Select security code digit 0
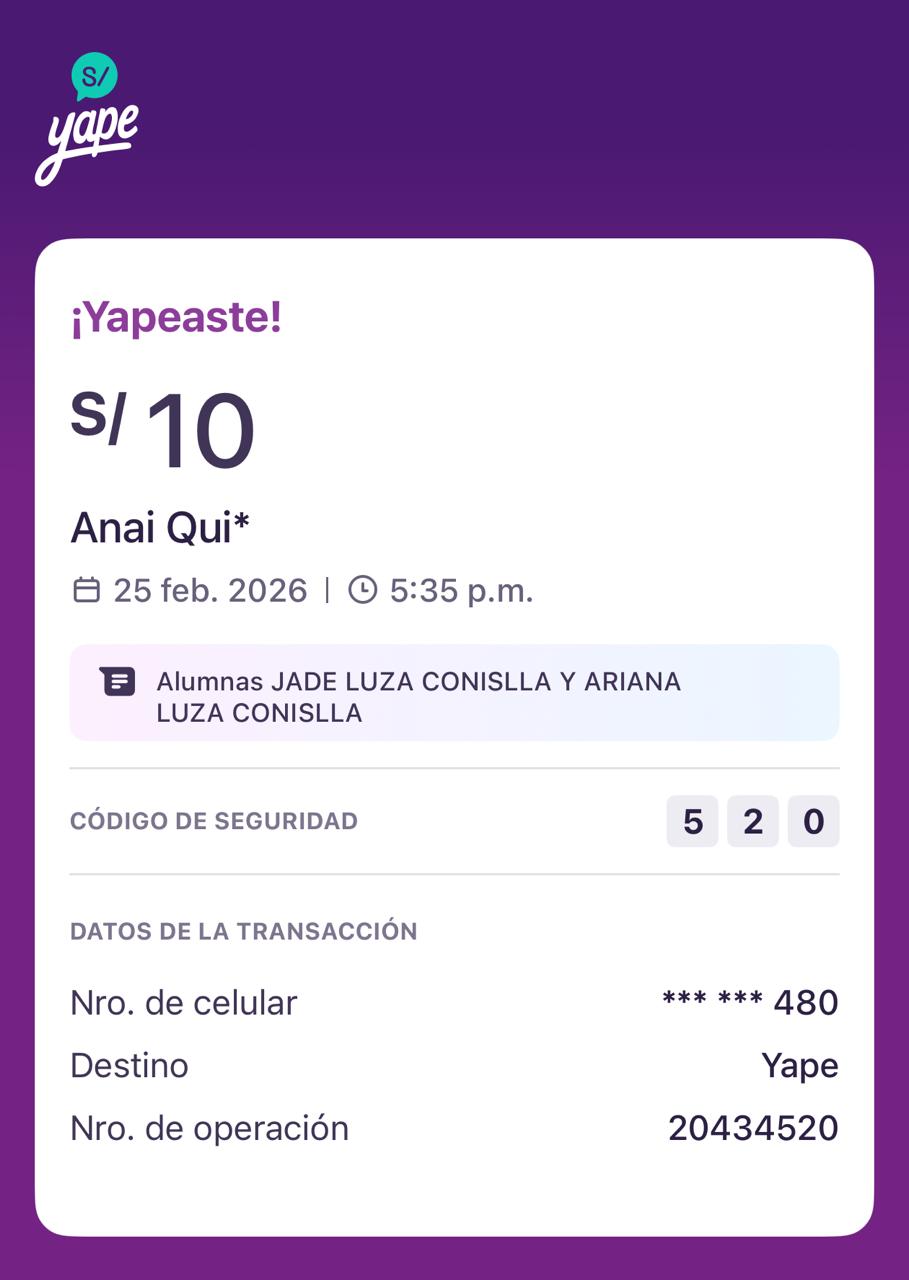 (x=813, y=822)
